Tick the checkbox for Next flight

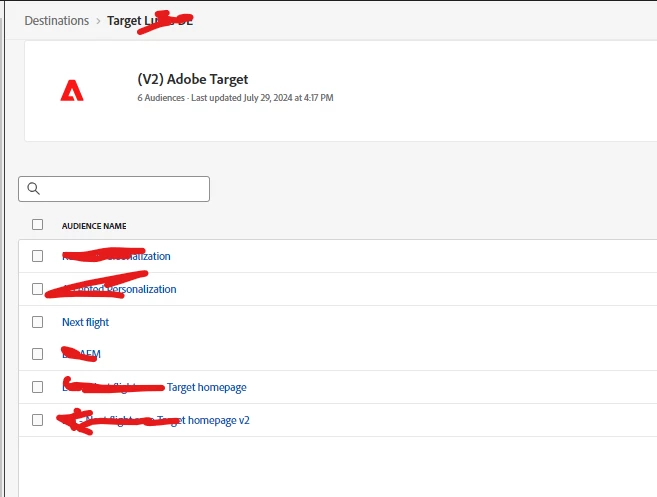[37, 322]
